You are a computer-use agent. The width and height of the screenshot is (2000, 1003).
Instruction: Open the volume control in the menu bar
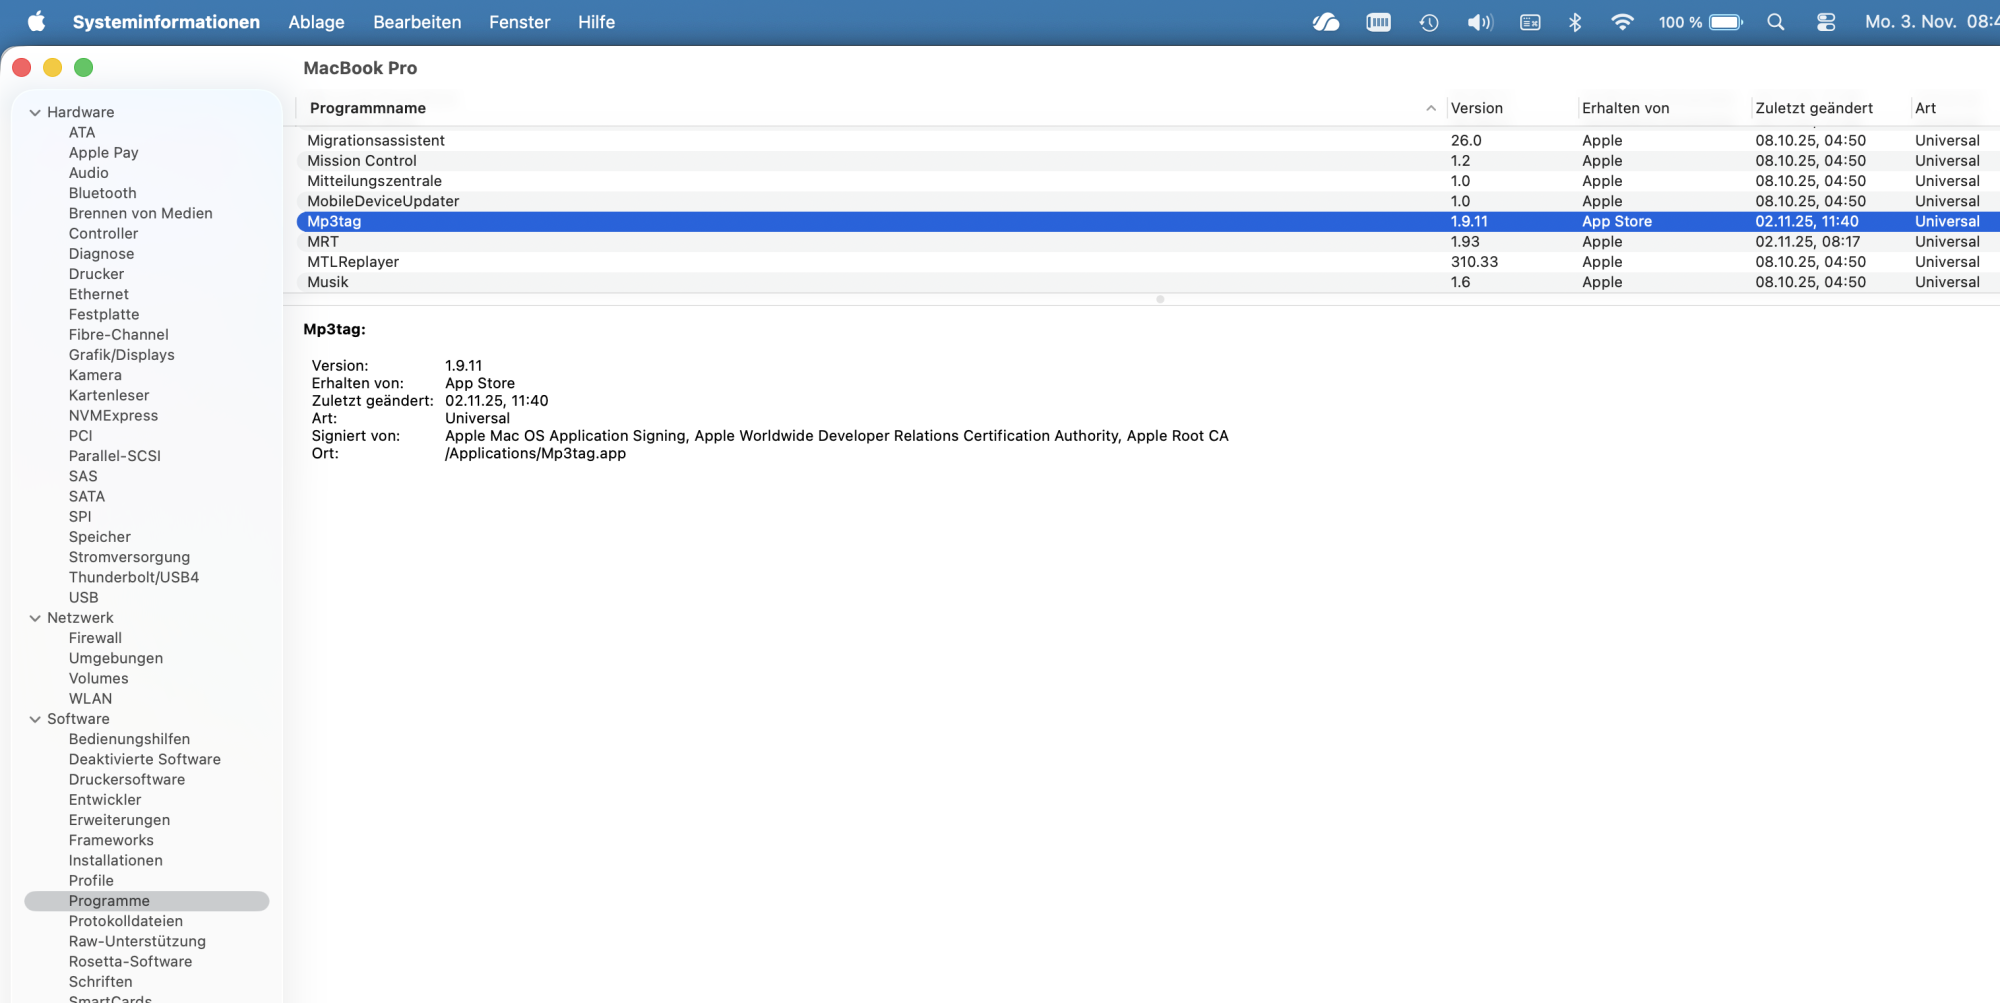click(1480, 22)
